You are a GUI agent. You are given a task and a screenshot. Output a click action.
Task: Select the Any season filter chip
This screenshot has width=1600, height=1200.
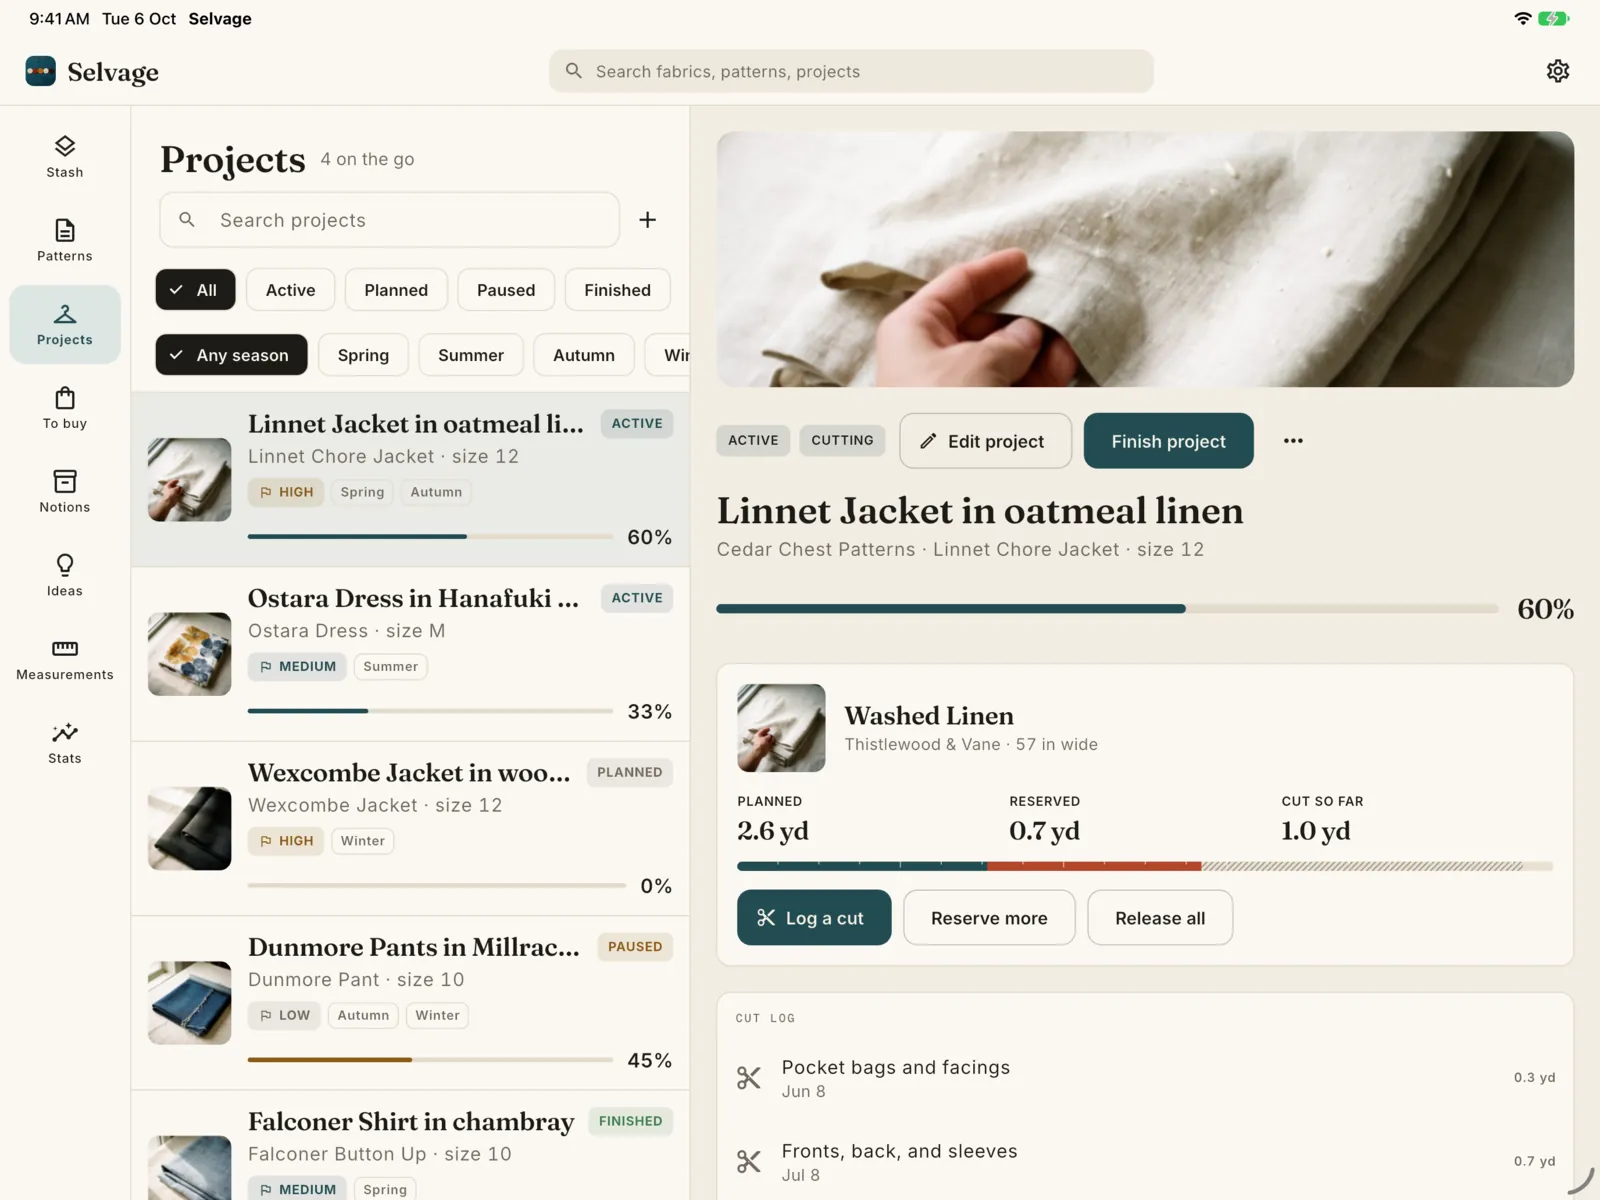231,355
